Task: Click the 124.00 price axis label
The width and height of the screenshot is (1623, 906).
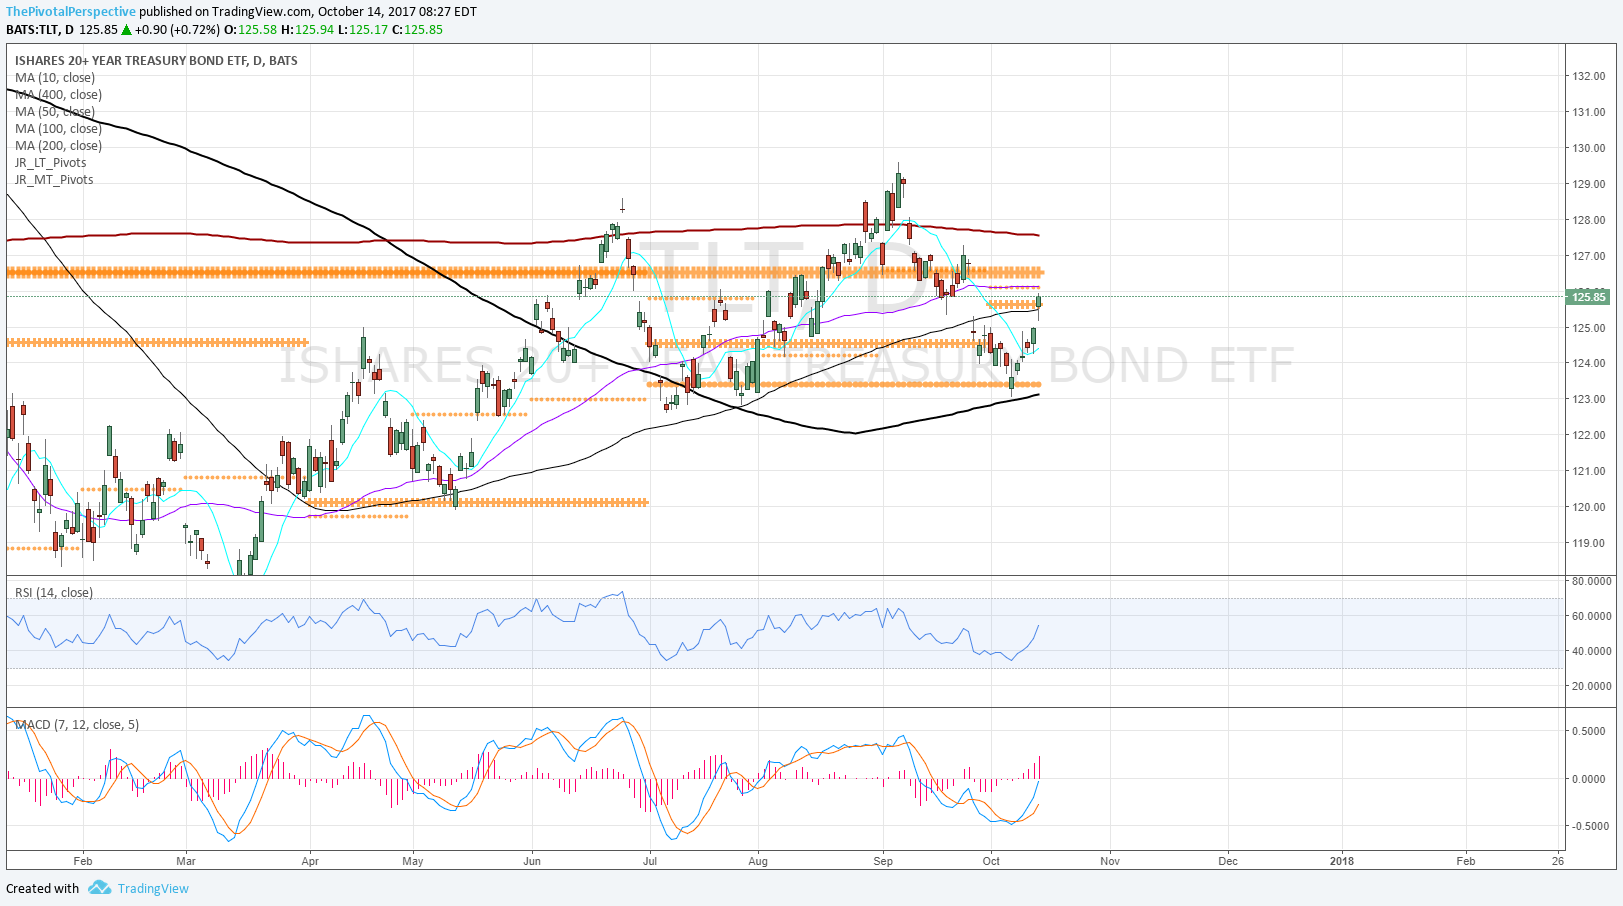Action: click(x=1589, y=363)
